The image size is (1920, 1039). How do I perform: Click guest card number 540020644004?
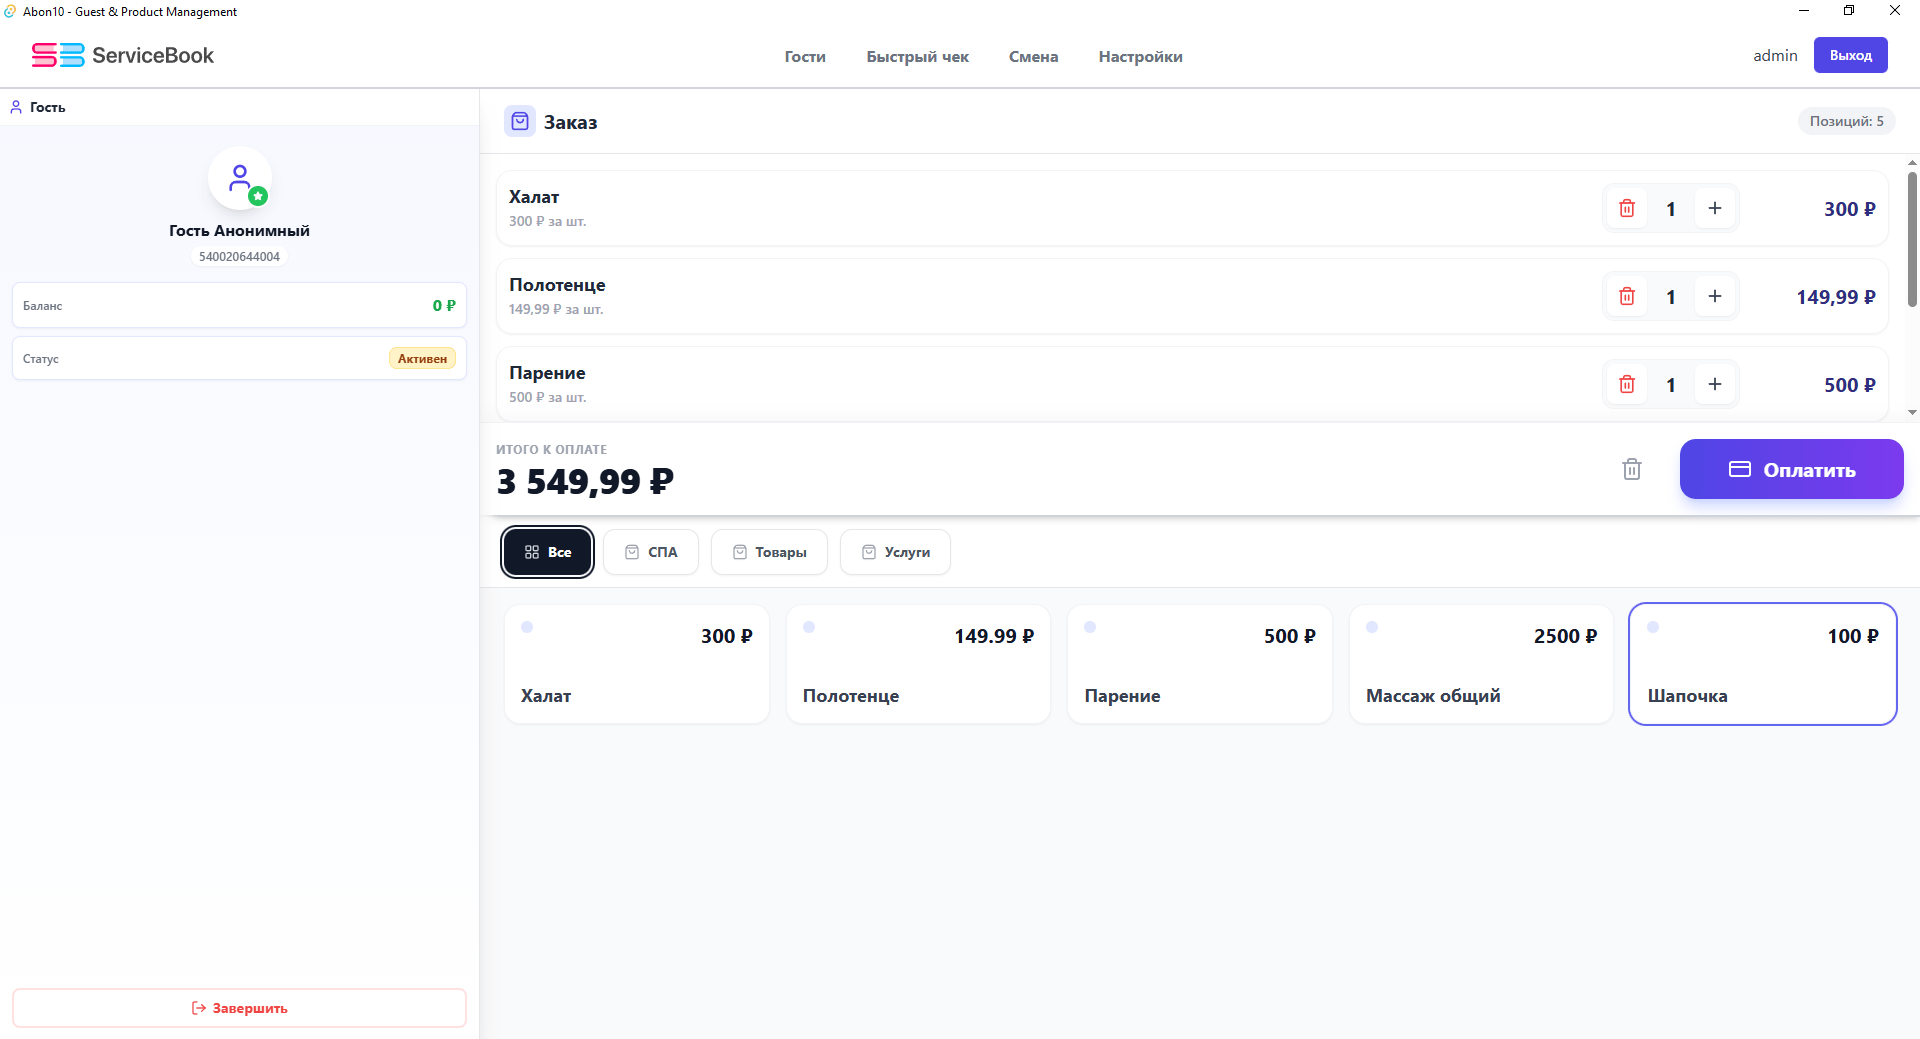[x=239, y=257]
